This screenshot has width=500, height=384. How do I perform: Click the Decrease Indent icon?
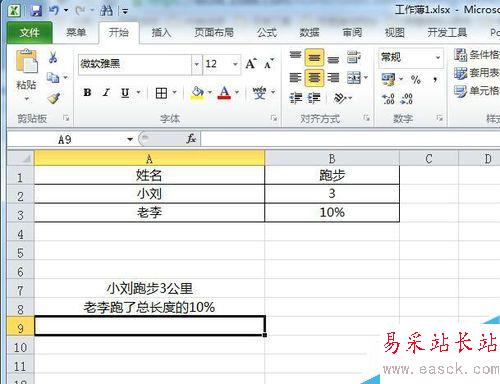(x=295, y=98)
